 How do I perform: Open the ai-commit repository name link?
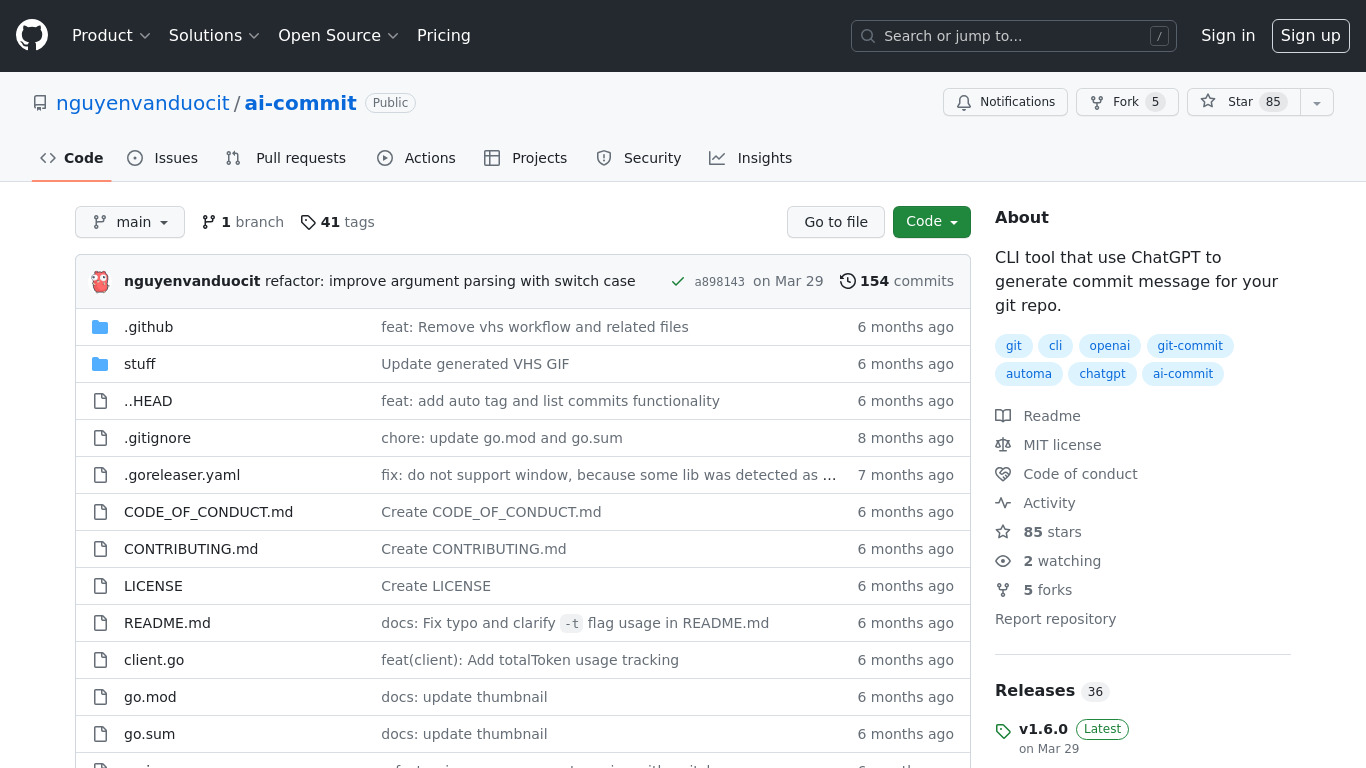tap(301, 103)
